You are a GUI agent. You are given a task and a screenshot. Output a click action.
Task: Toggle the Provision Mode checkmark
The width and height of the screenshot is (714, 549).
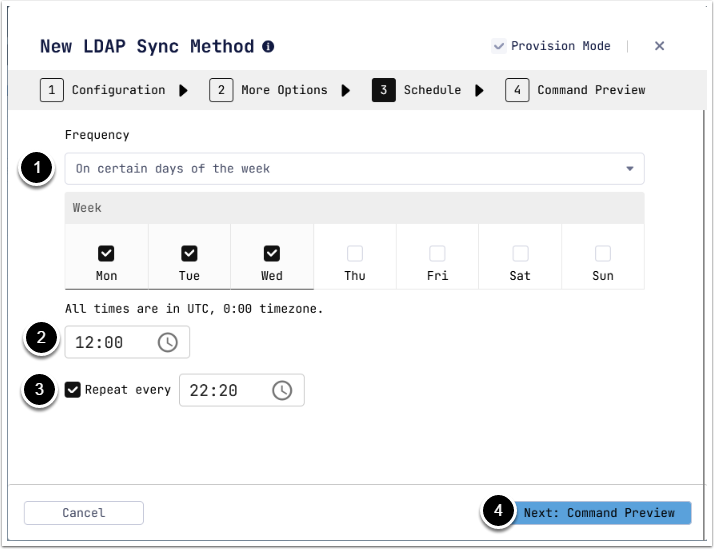499,46
